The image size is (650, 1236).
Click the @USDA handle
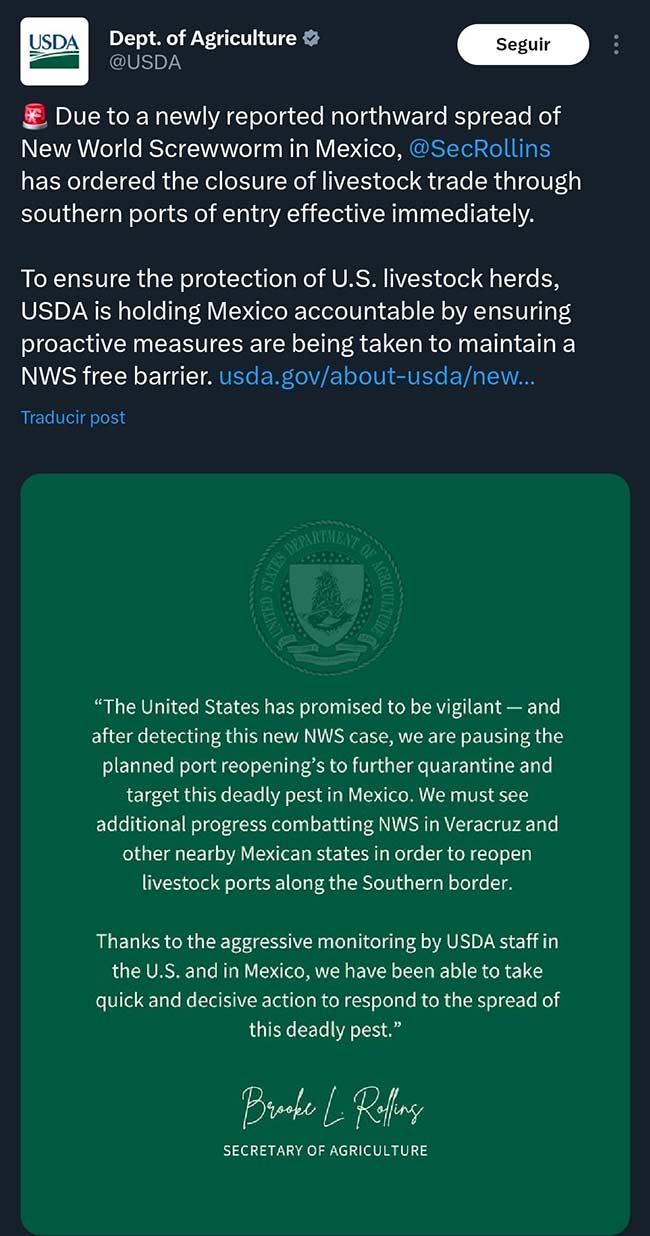145,62
